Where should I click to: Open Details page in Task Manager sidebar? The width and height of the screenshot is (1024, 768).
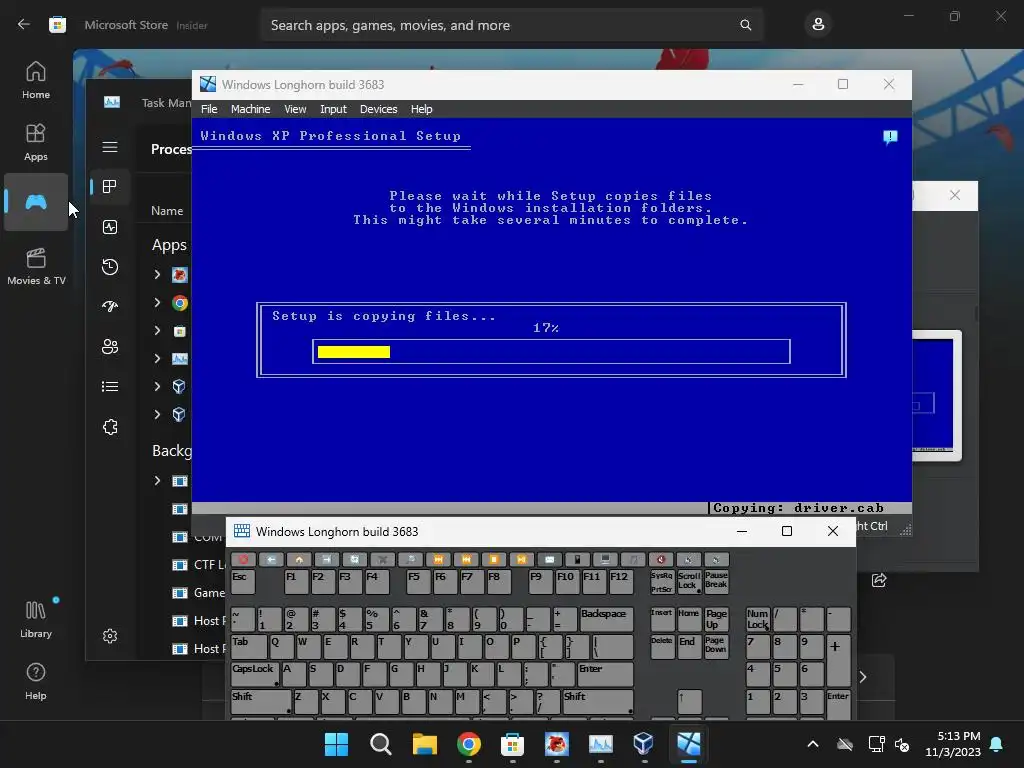[x=110, y=387]
